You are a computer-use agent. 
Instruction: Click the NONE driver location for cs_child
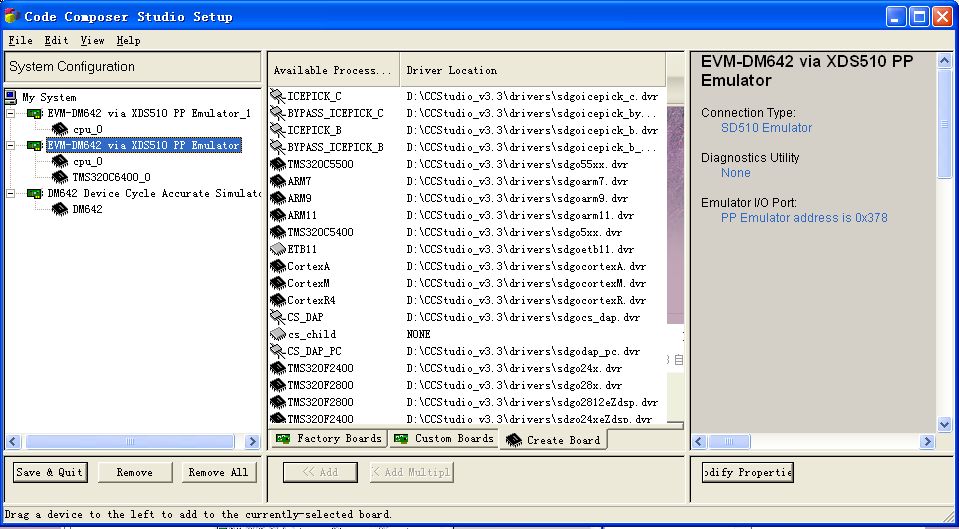tap(418, 335)
